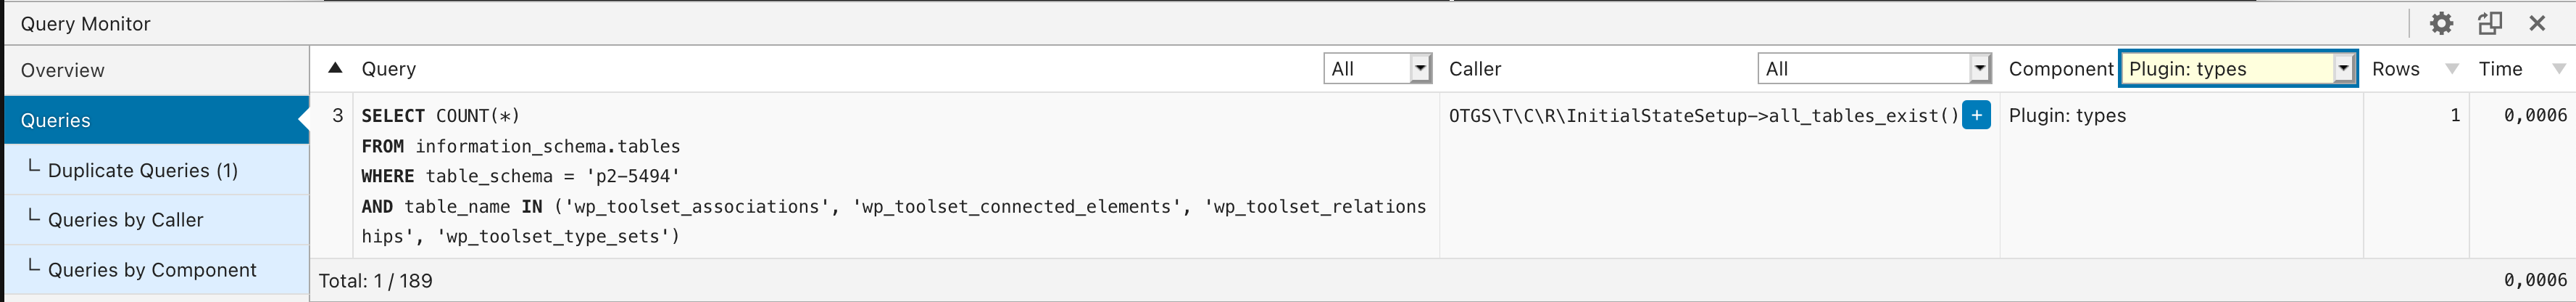
Task: Close the Query Monitor panel
Action: (x=2537, y=23)
